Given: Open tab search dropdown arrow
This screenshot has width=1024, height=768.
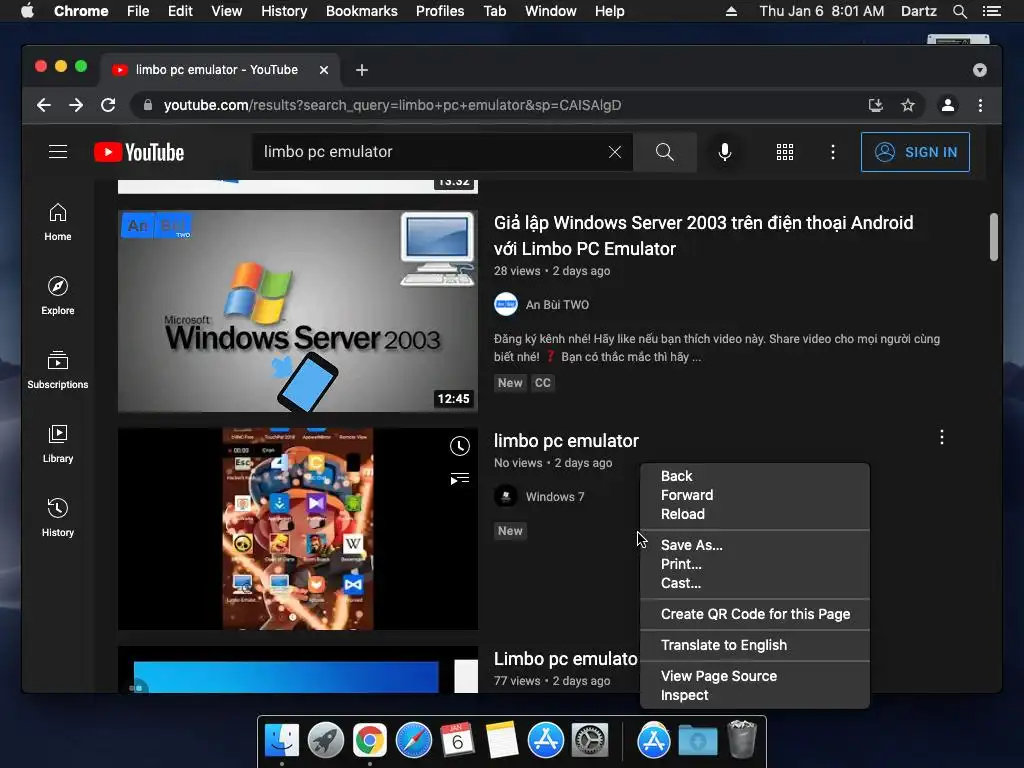Looking at the screenshot, I should (979, 70).
